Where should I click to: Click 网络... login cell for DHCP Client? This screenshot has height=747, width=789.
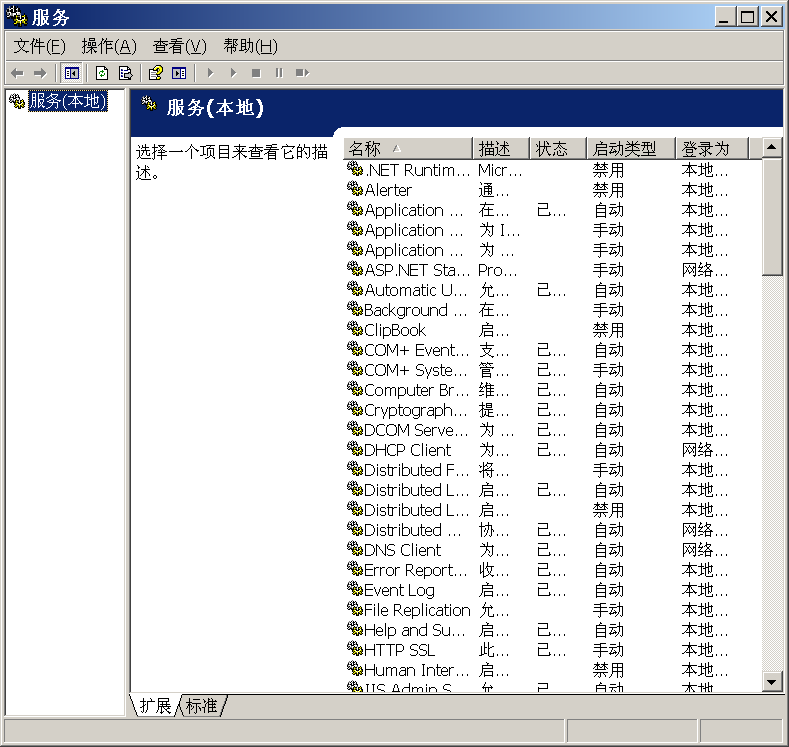pos(704,450)
